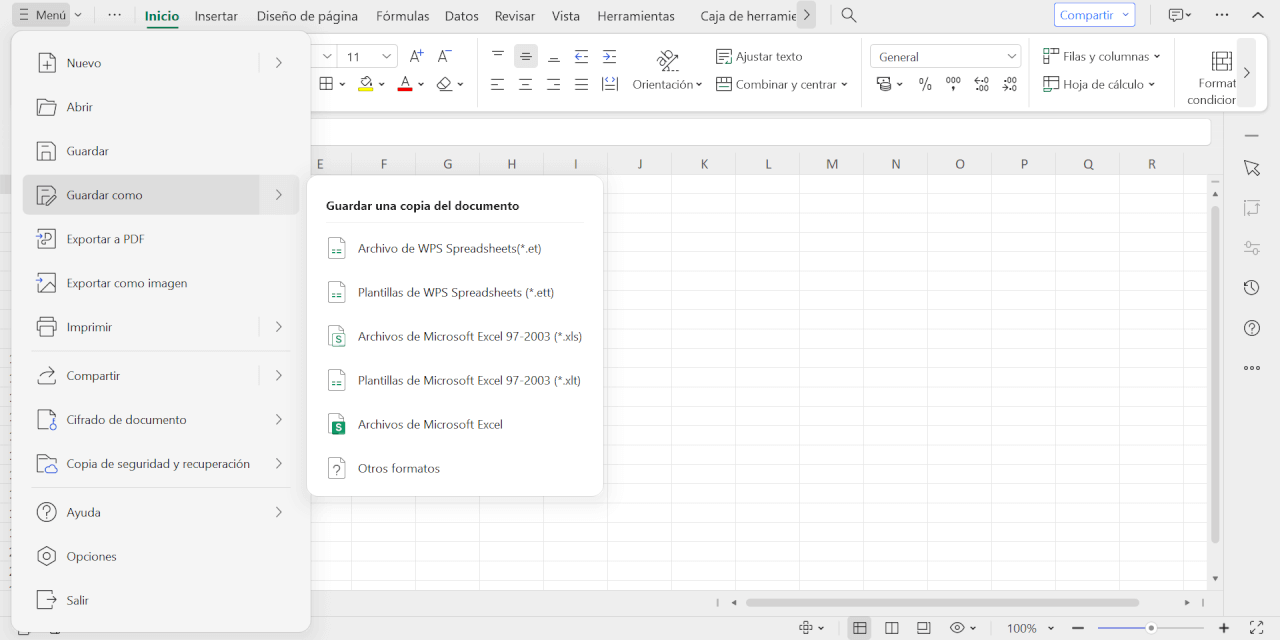This screenshot has width=1280, height=640.
Task: Click the zoom slider handle
Action: tap(1151, 628)
